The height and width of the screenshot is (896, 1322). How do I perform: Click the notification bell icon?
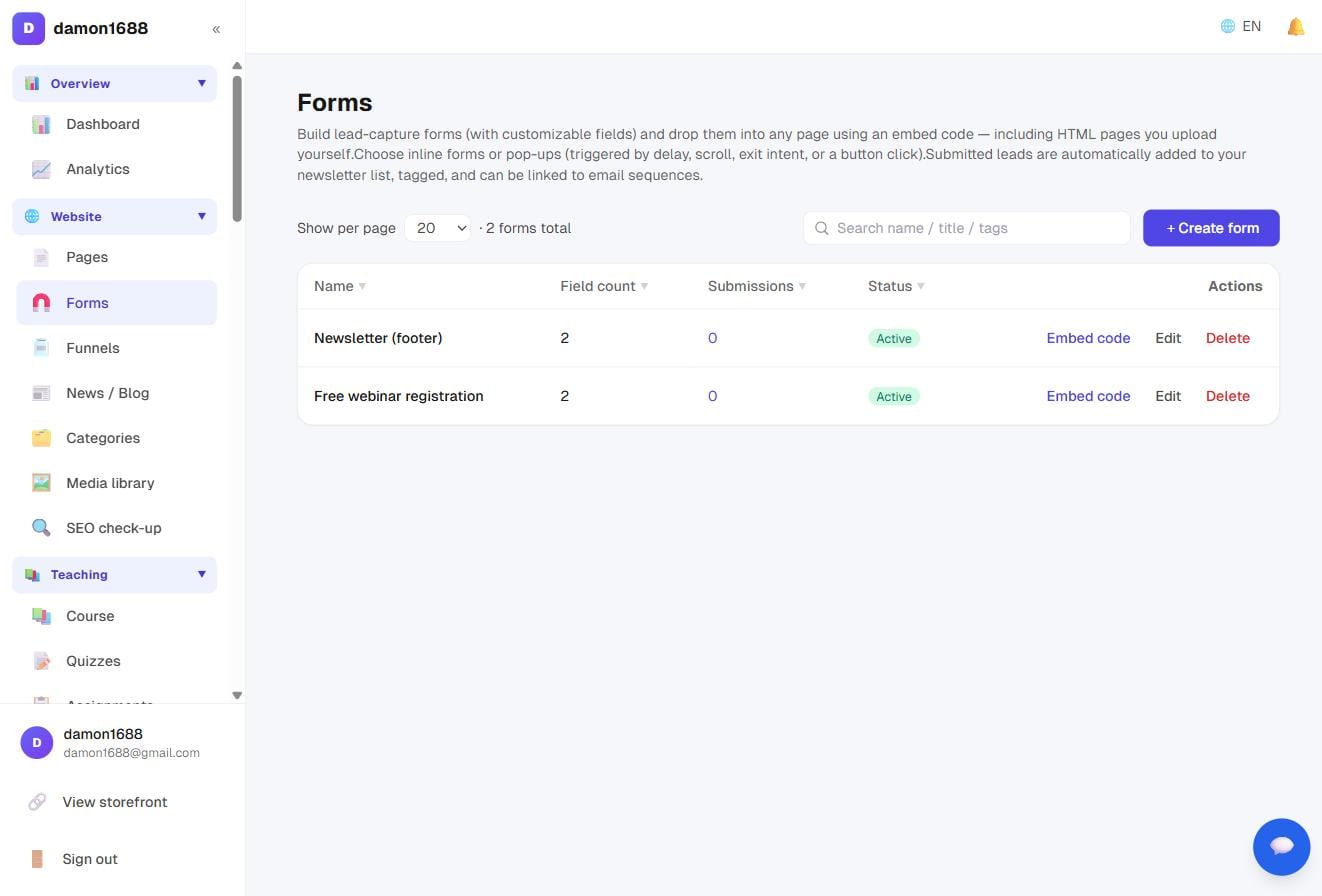click(x=1296, y=27)
